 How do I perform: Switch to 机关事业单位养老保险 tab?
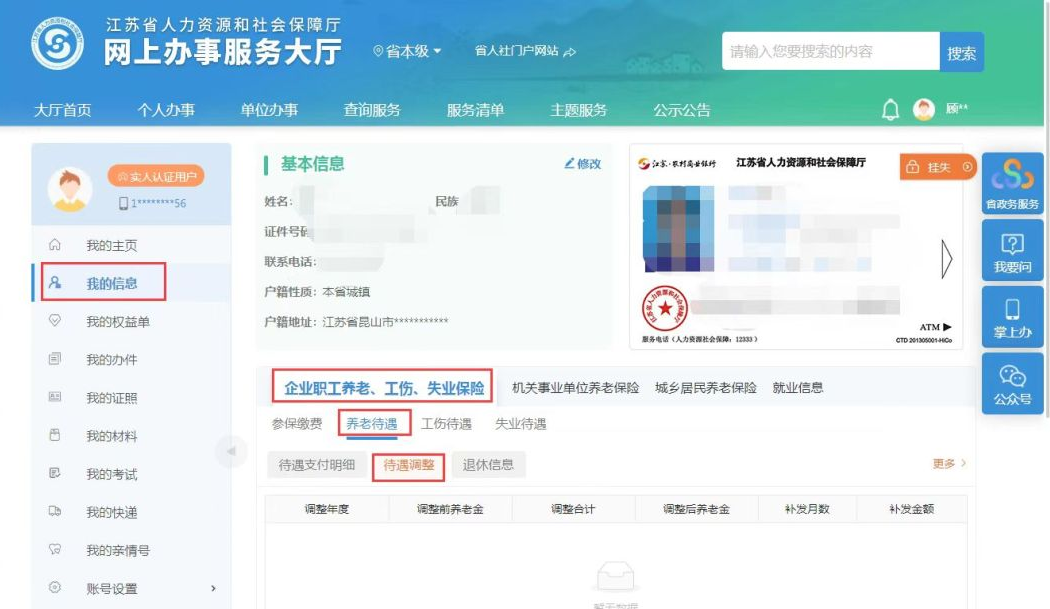(575, 388)
